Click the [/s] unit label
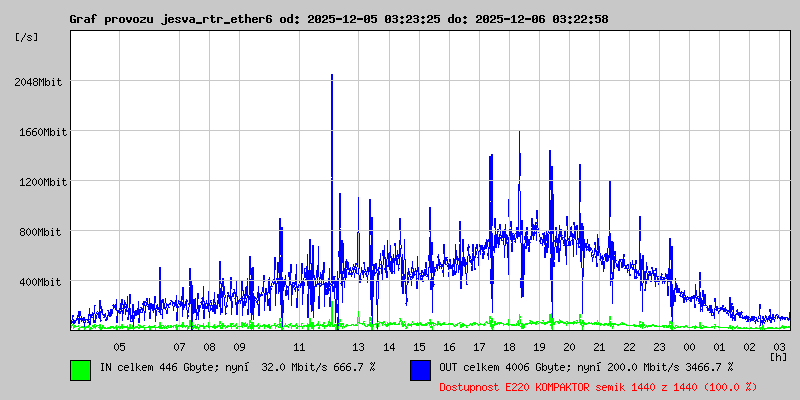Screen dimensions: 800x400 27,37
